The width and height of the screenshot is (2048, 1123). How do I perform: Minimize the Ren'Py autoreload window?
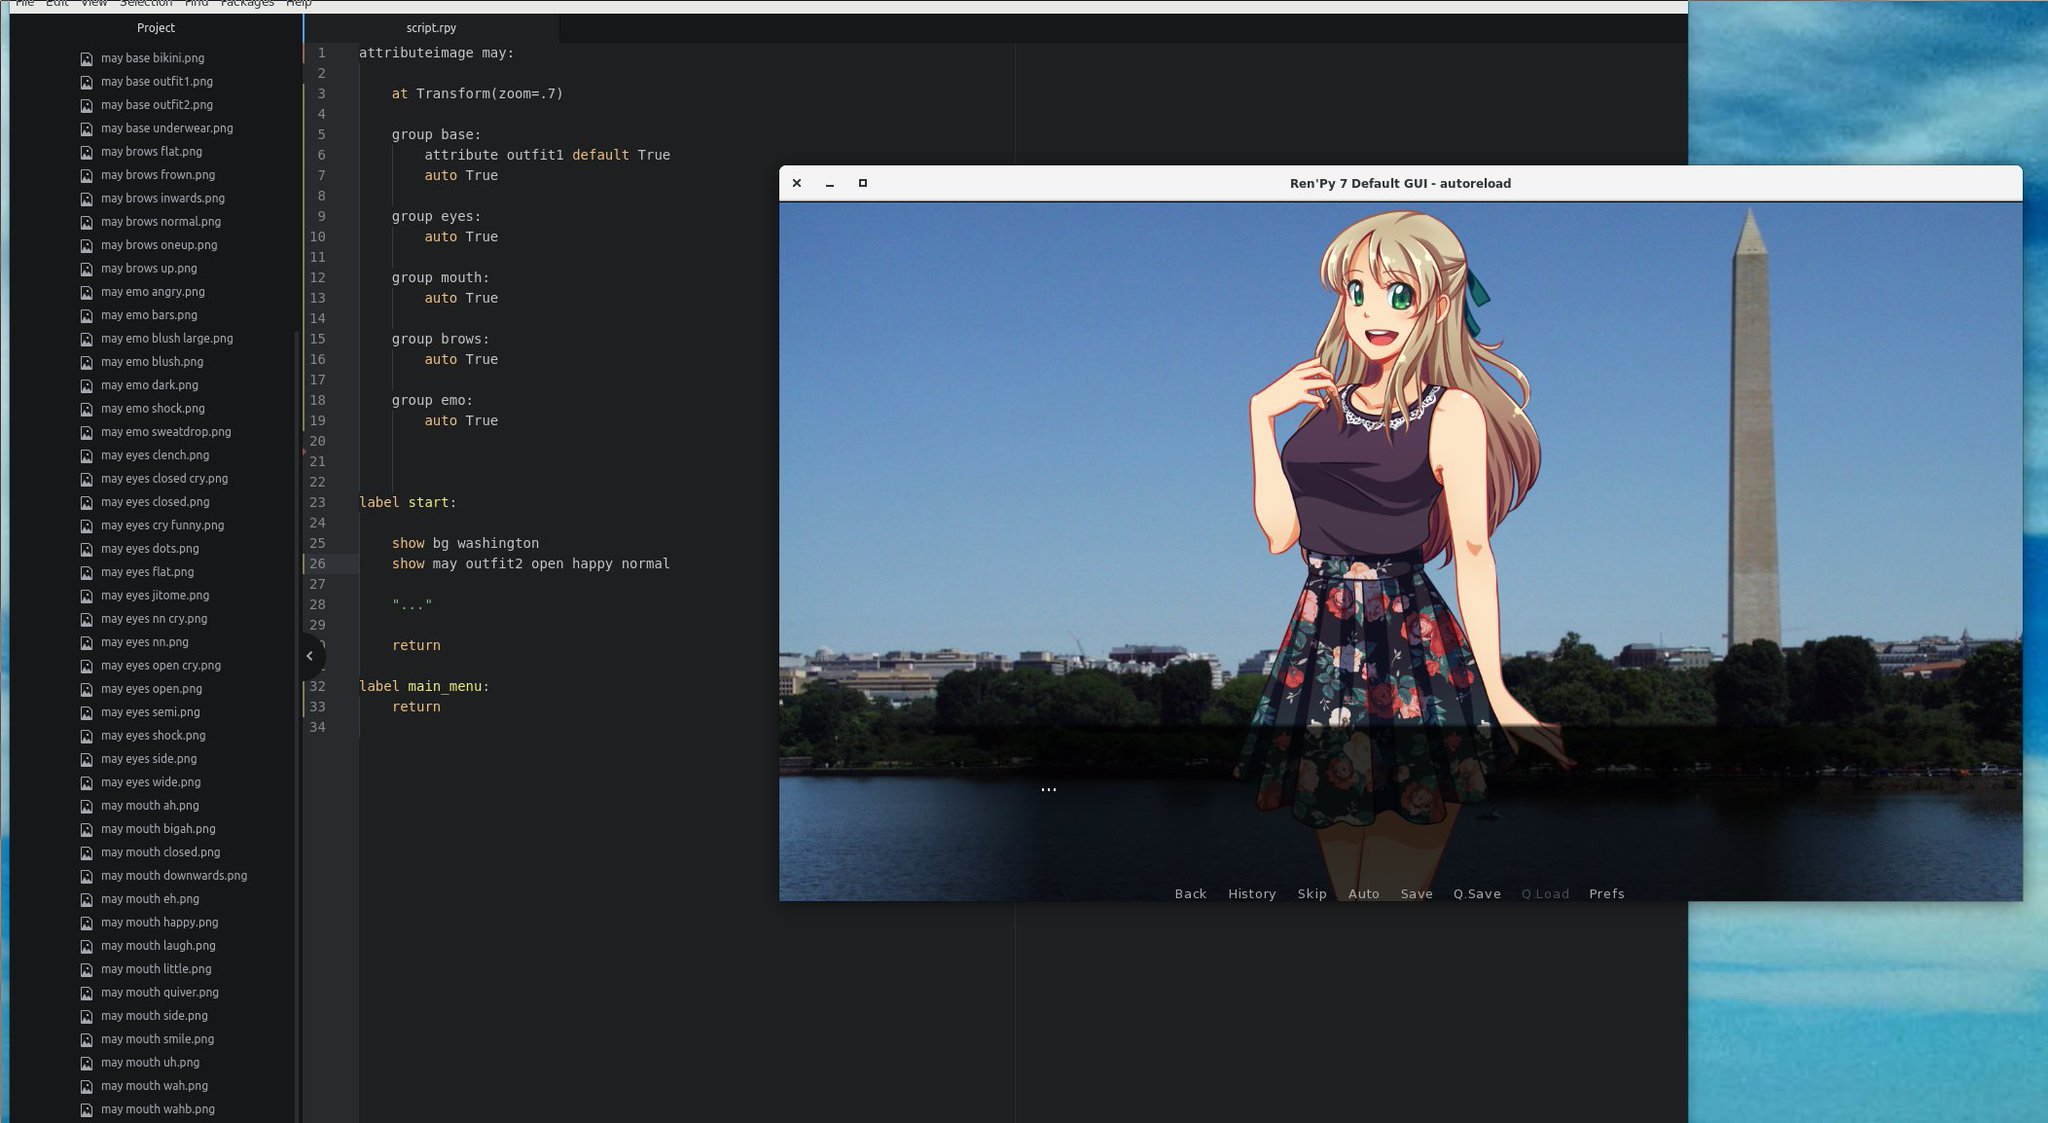point(830,184)
